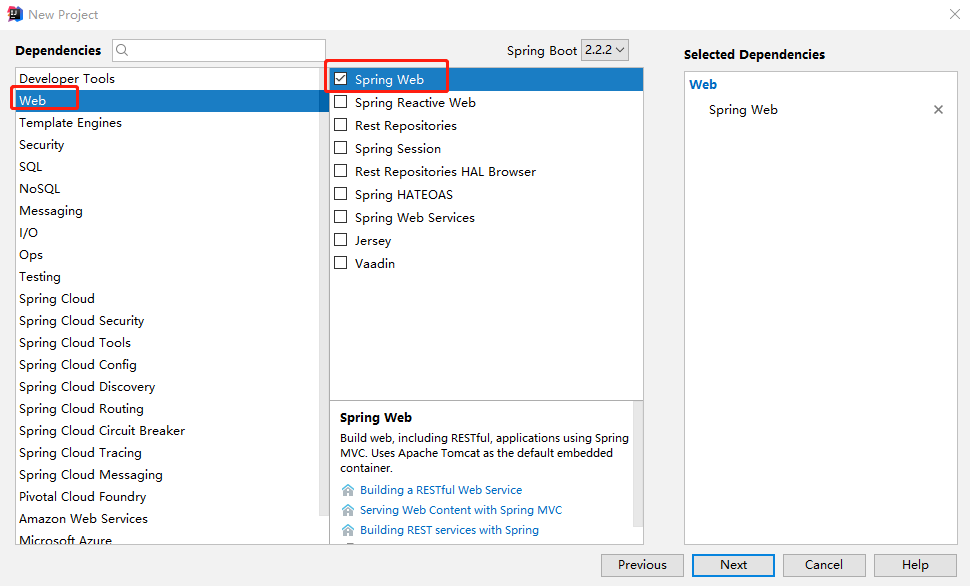Click the Cancel button
Screen dimensions: 970x586
(823, 565)
